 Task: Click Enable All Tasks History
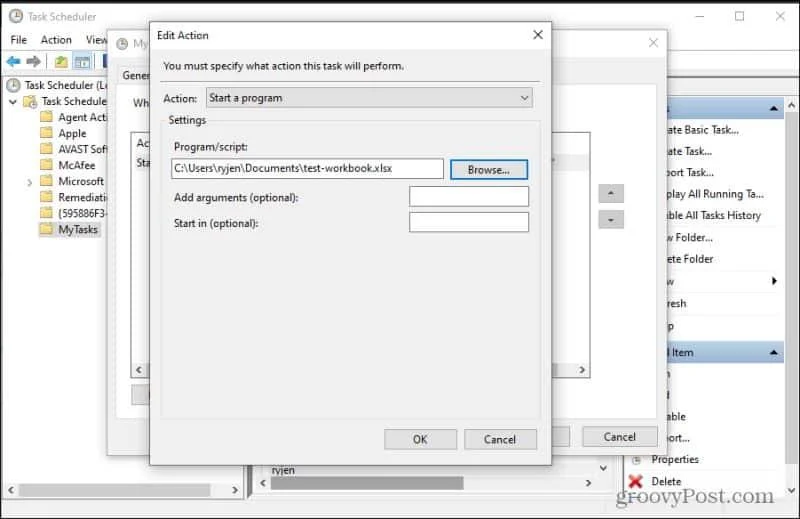click(714, 215)
